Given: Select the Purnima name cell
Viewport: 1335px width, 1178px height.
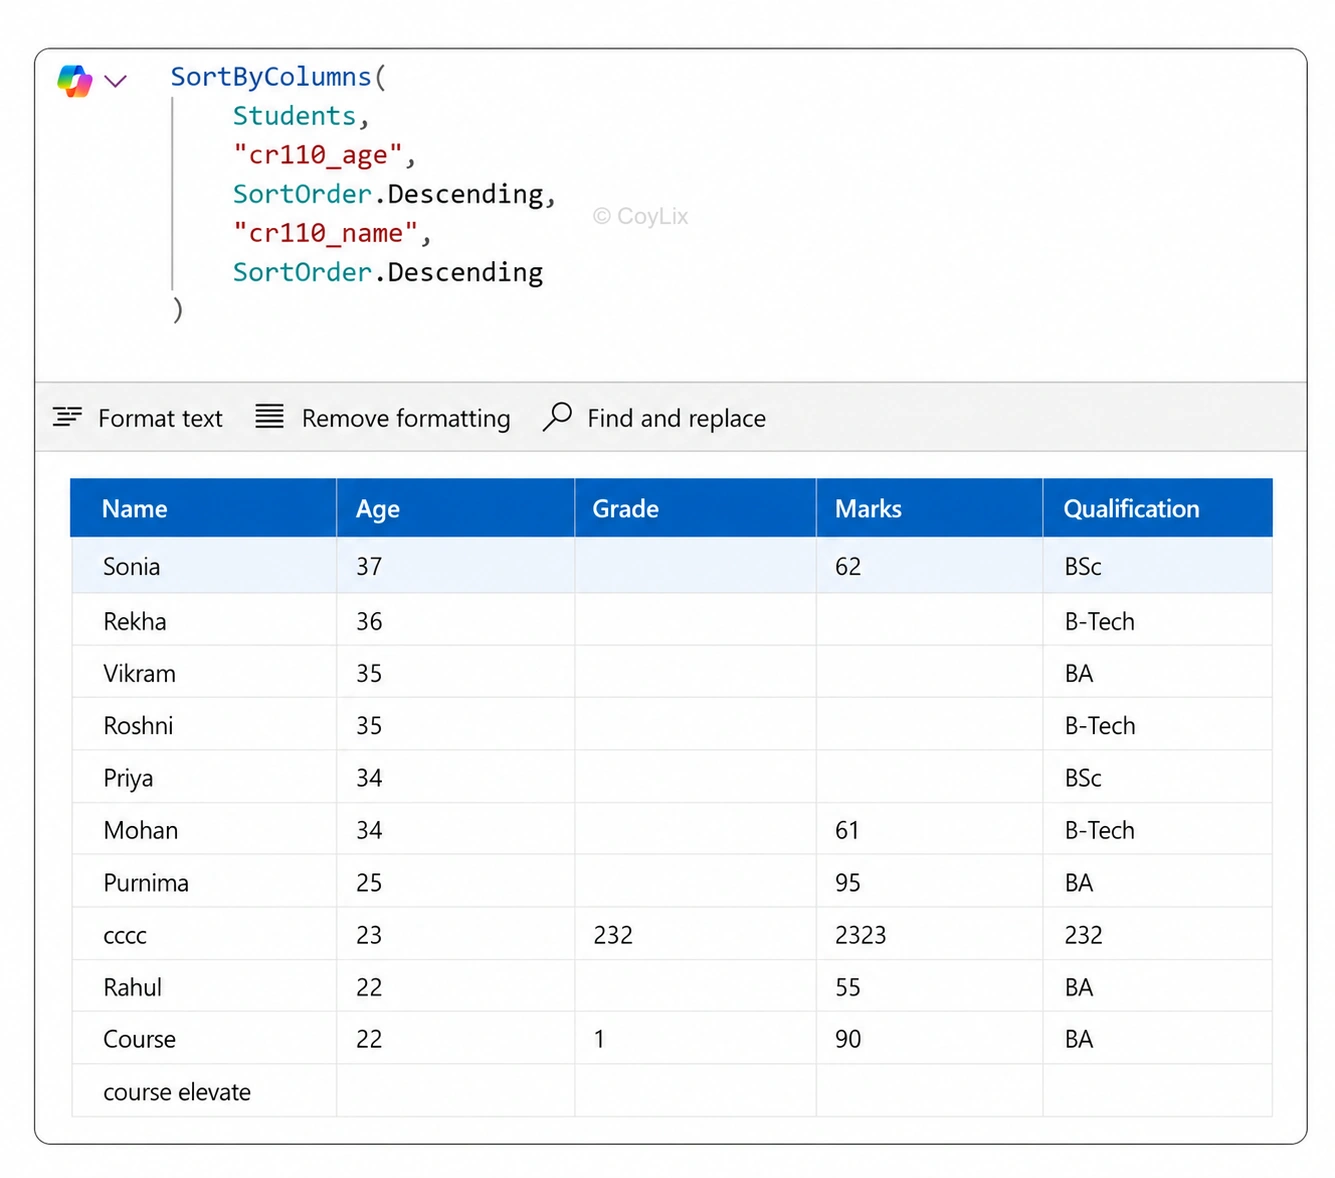Looking at the screenshot, I should 204,881.
